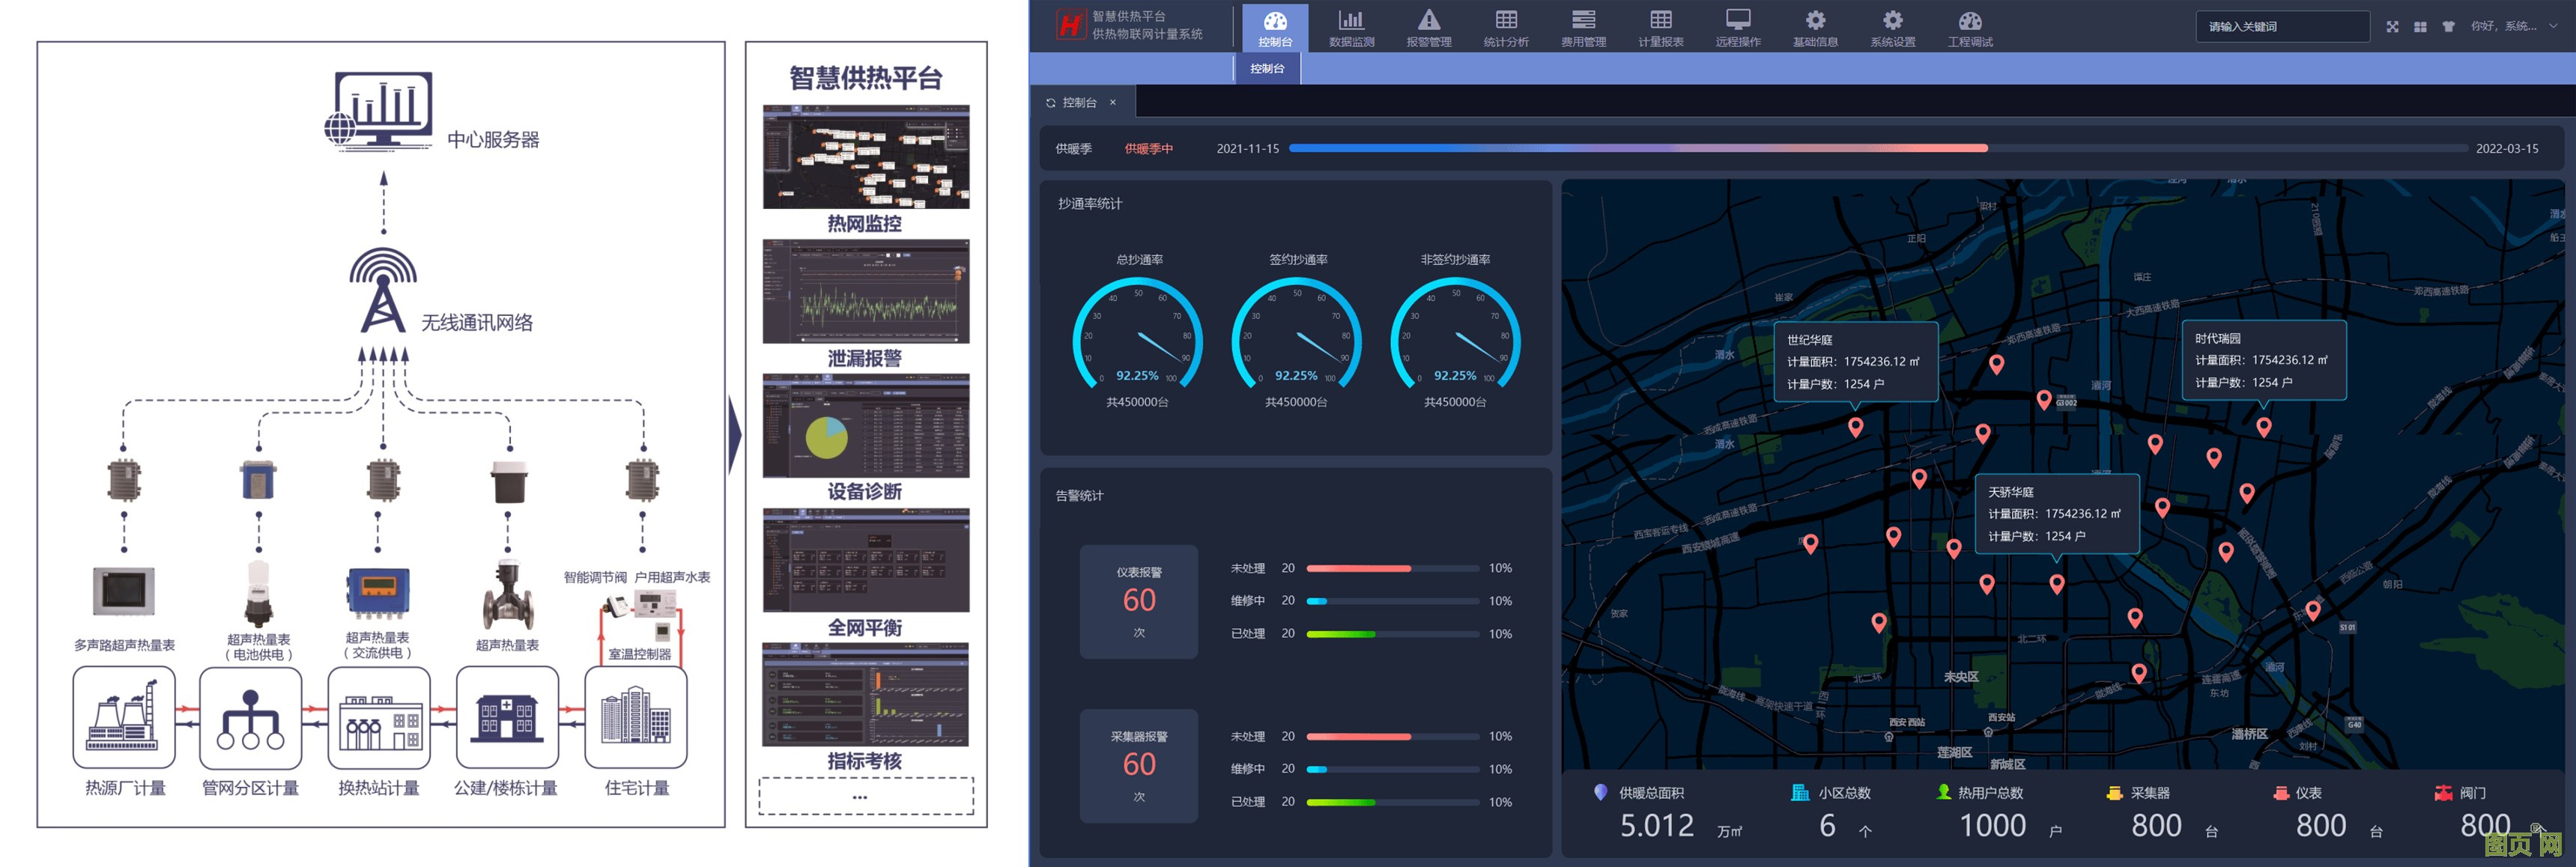Screen dimensions: 2576x867
Task: Click the grid layout icon near search
Action: 2420,27
